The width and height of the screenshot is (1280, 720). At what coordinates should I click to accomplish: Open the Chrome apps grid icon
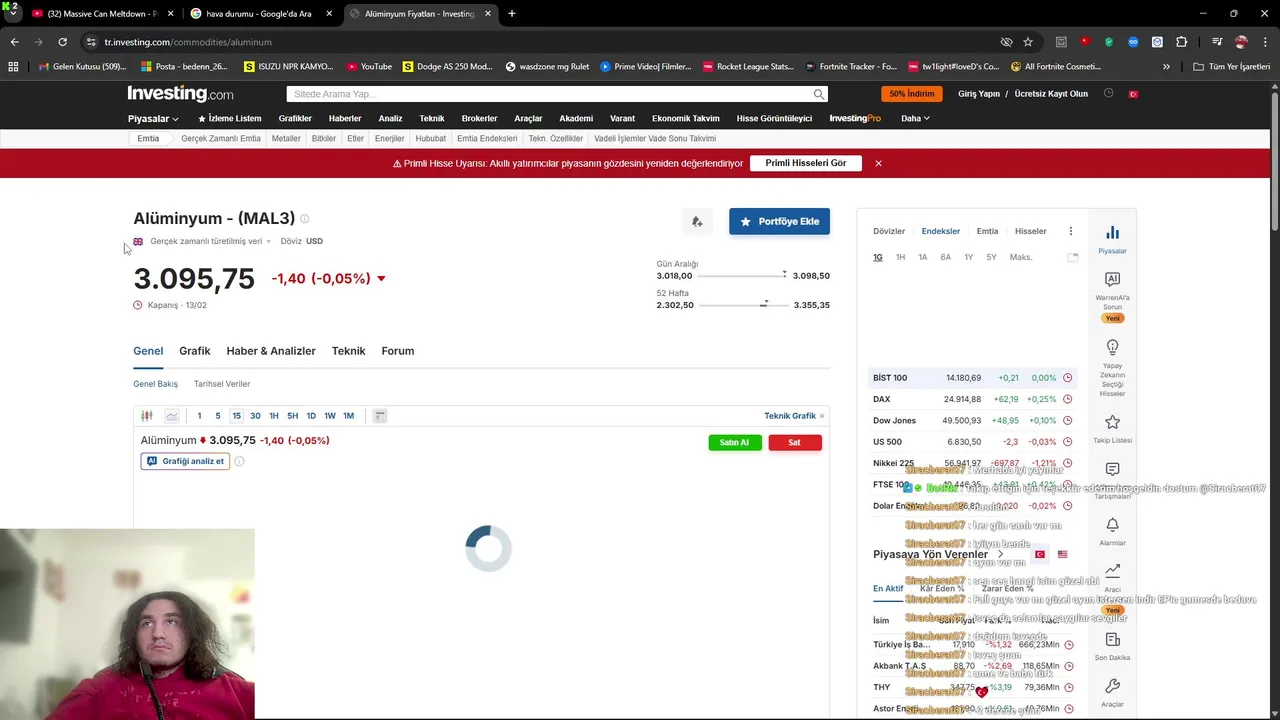[13, 67]
